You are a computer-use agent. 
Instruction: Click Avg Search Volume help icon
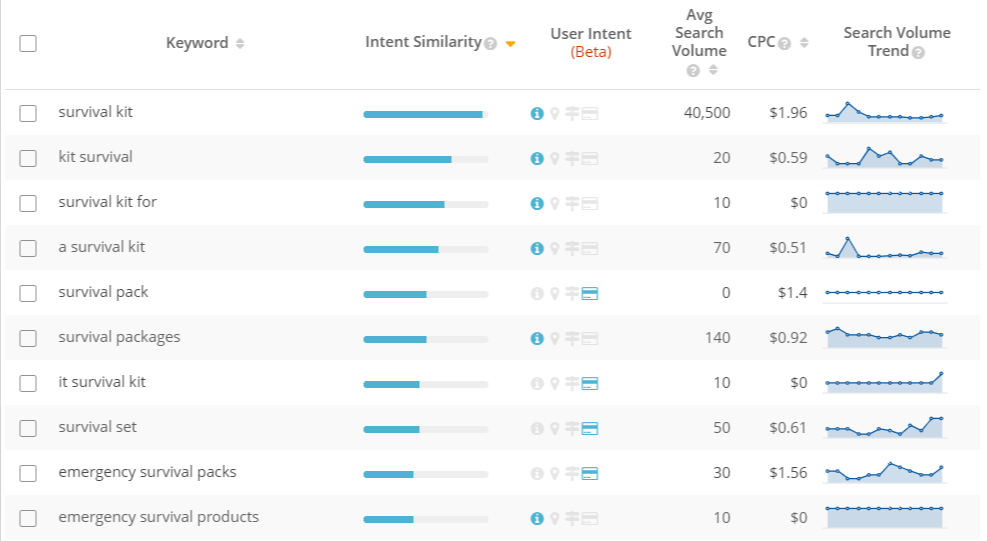tap(693, 71)
